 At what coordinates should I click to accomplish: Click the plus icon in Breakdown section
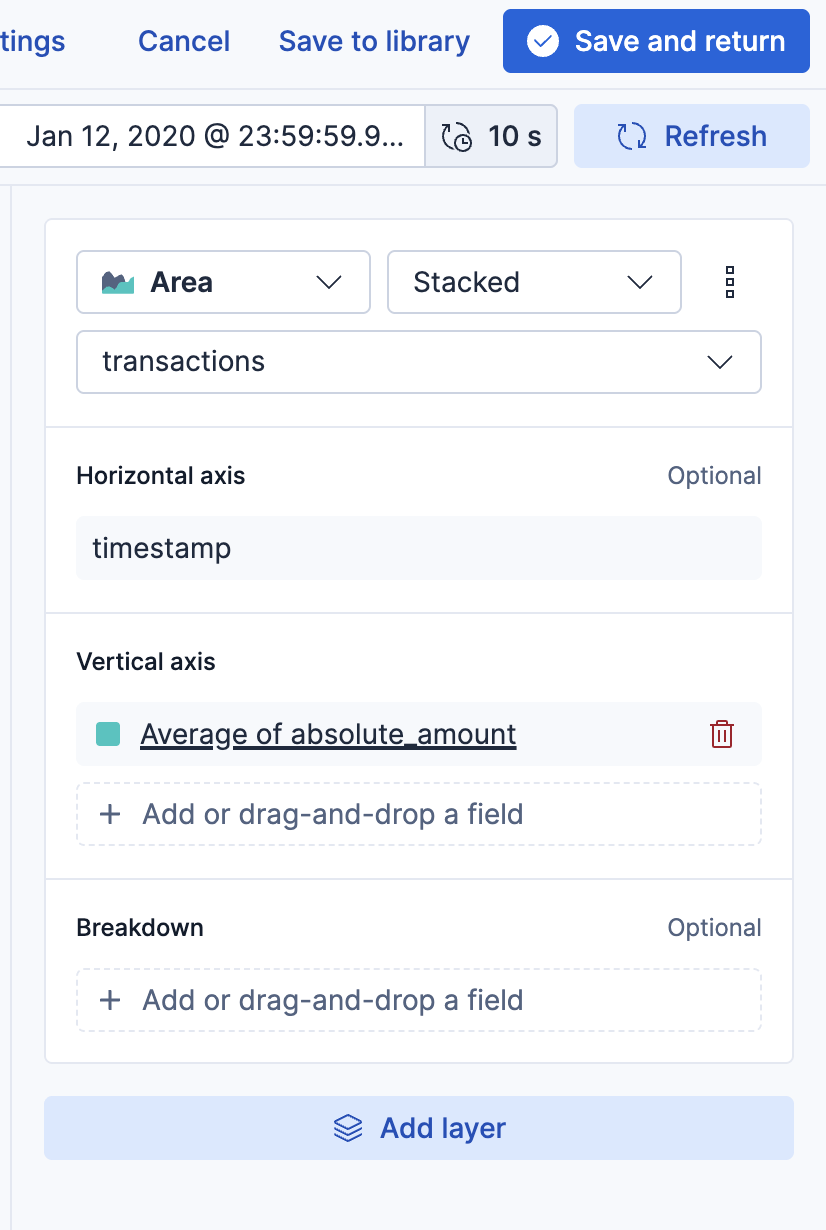pyautogui.click(x=110, y=1000)
